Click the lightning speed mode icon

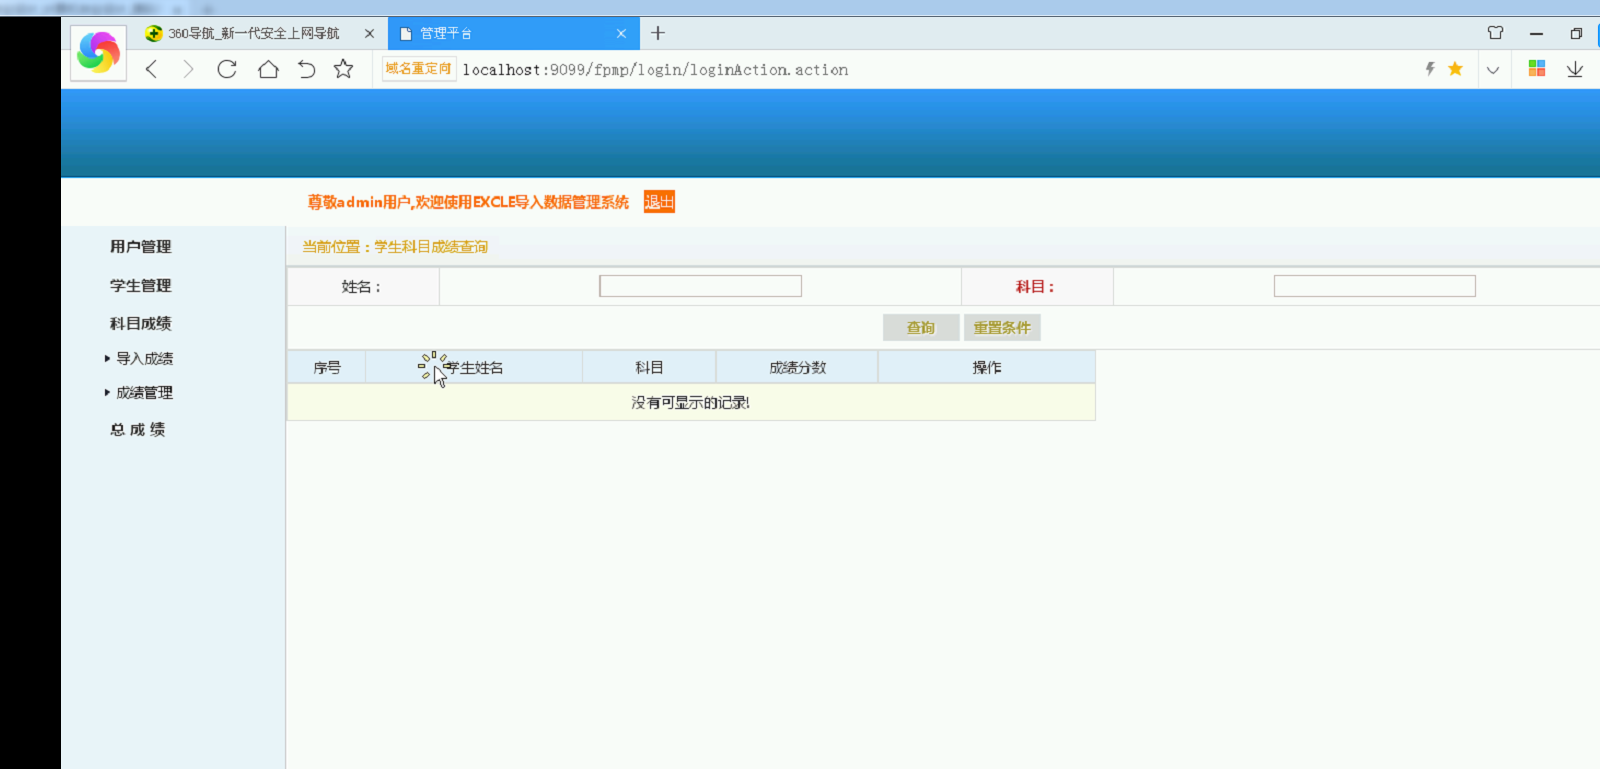click(1430, 69)
